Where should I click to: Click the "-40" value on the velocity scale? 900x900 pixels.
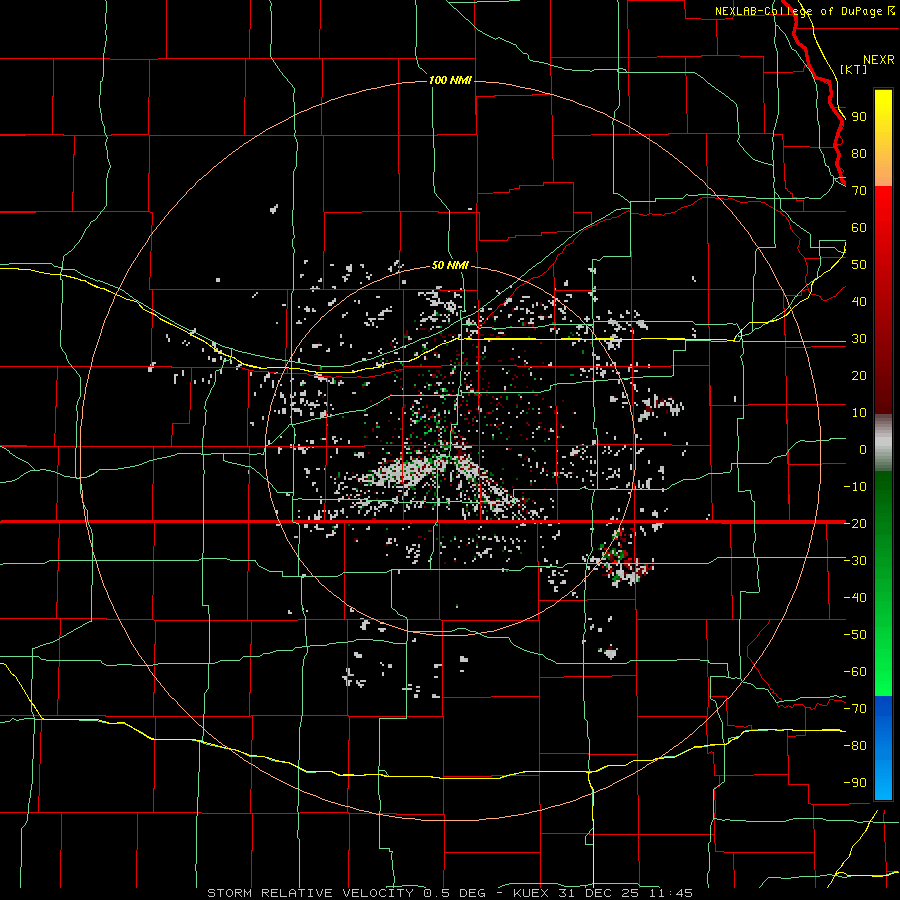coord(855,598)
